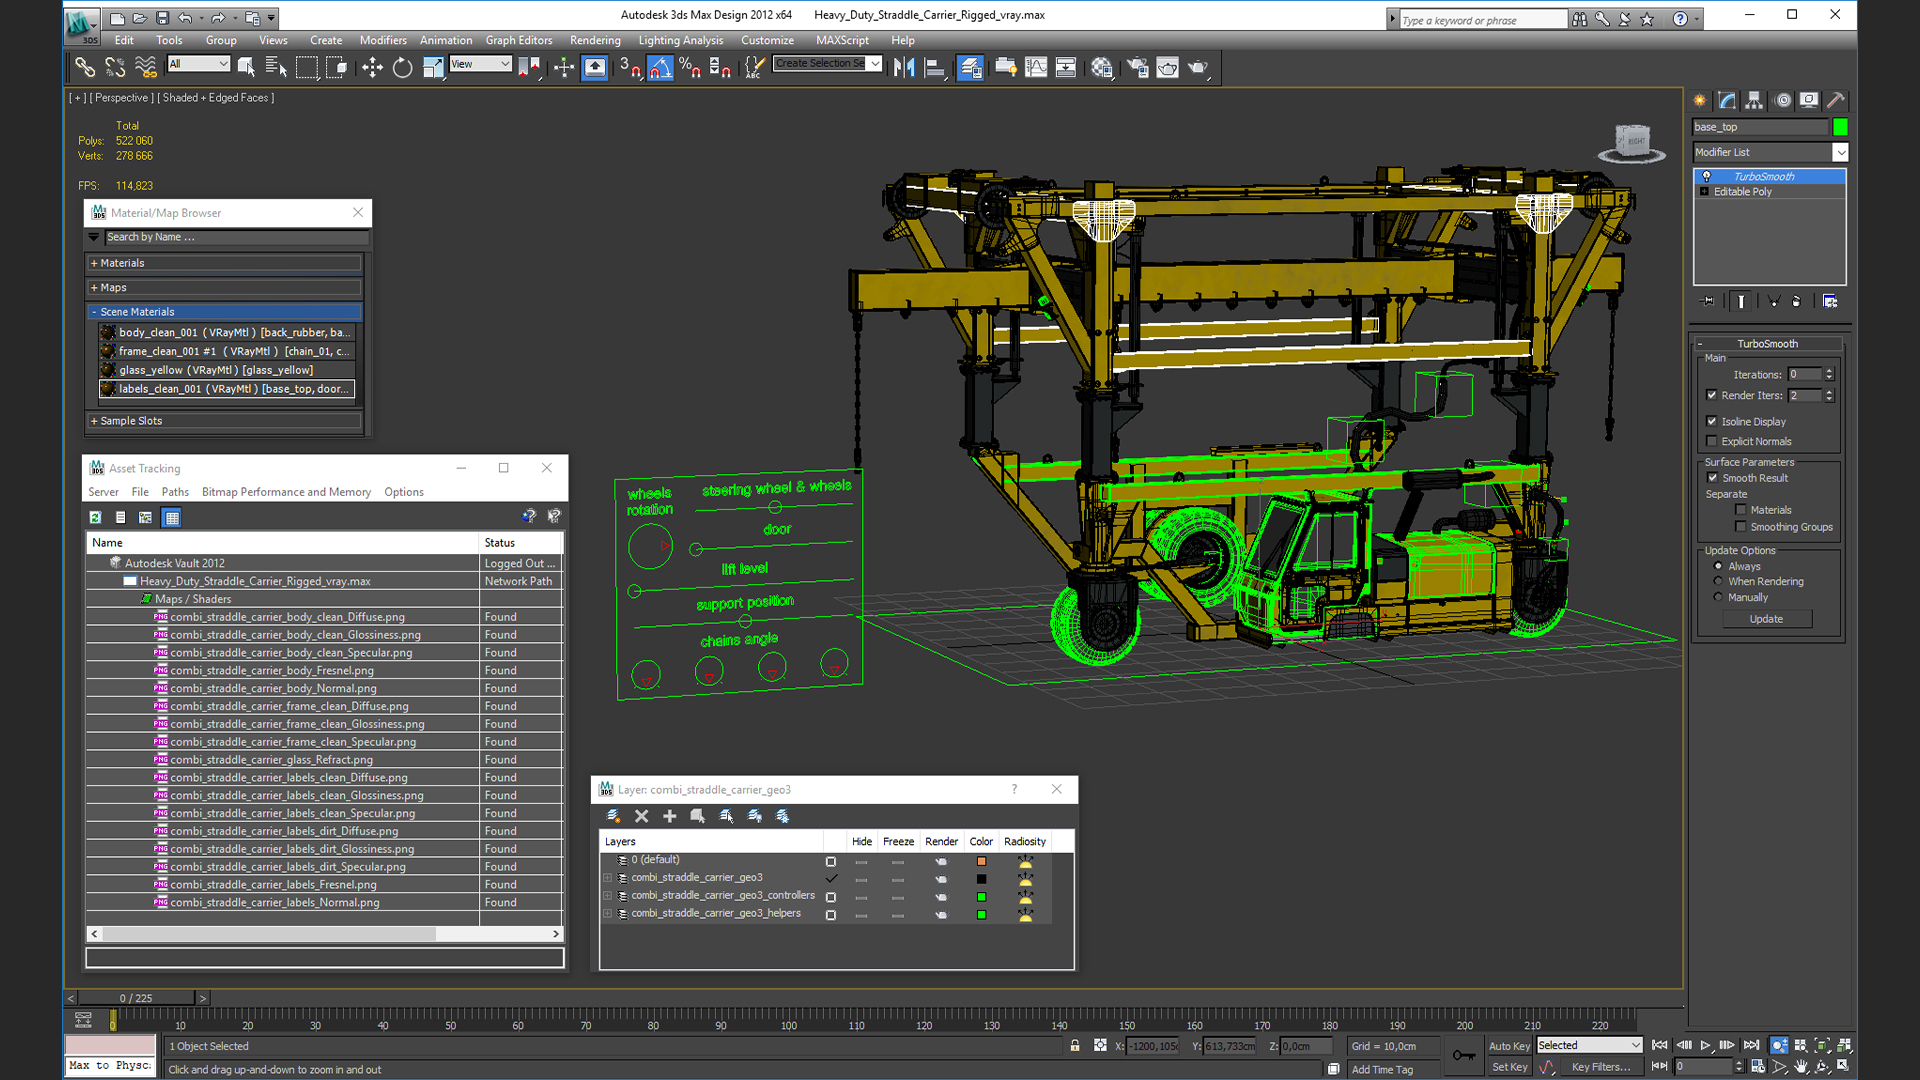Toggle Percent Snap in toolbar
This screenshot has height=1080, width=1920.
click(x=690, y=68)
